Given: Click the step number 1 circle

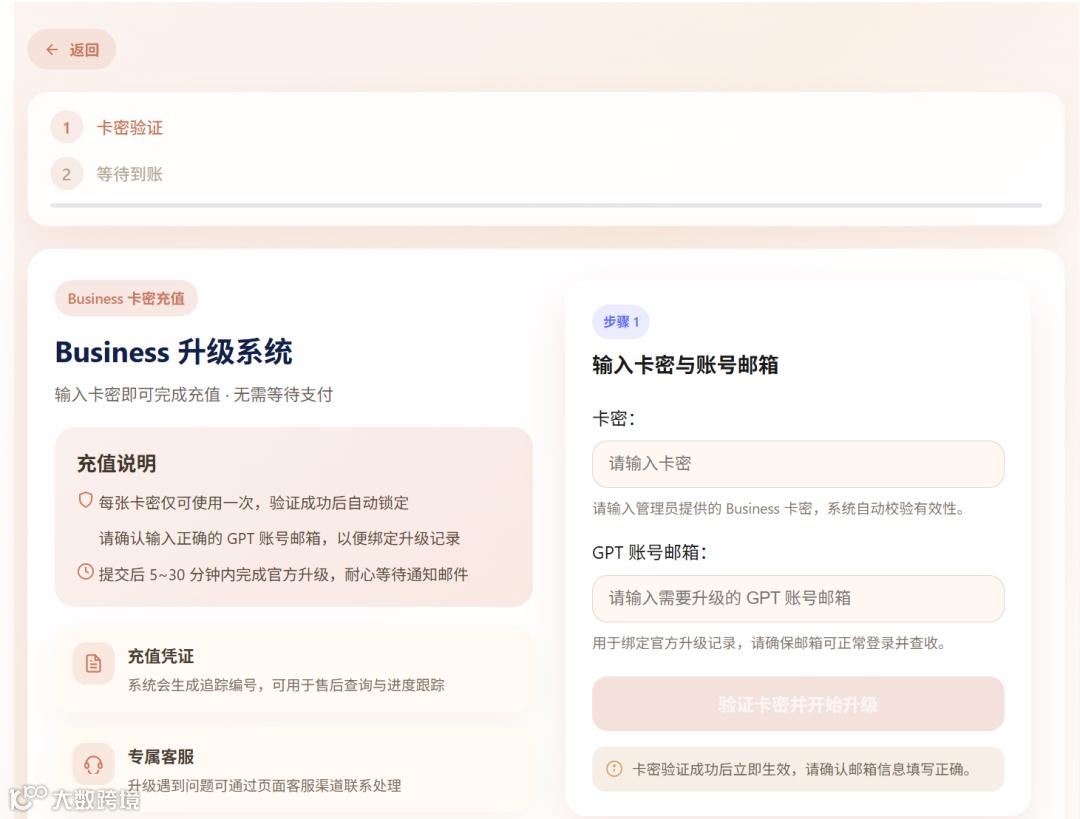Looking at the screenshot, I should pos(67,127).
